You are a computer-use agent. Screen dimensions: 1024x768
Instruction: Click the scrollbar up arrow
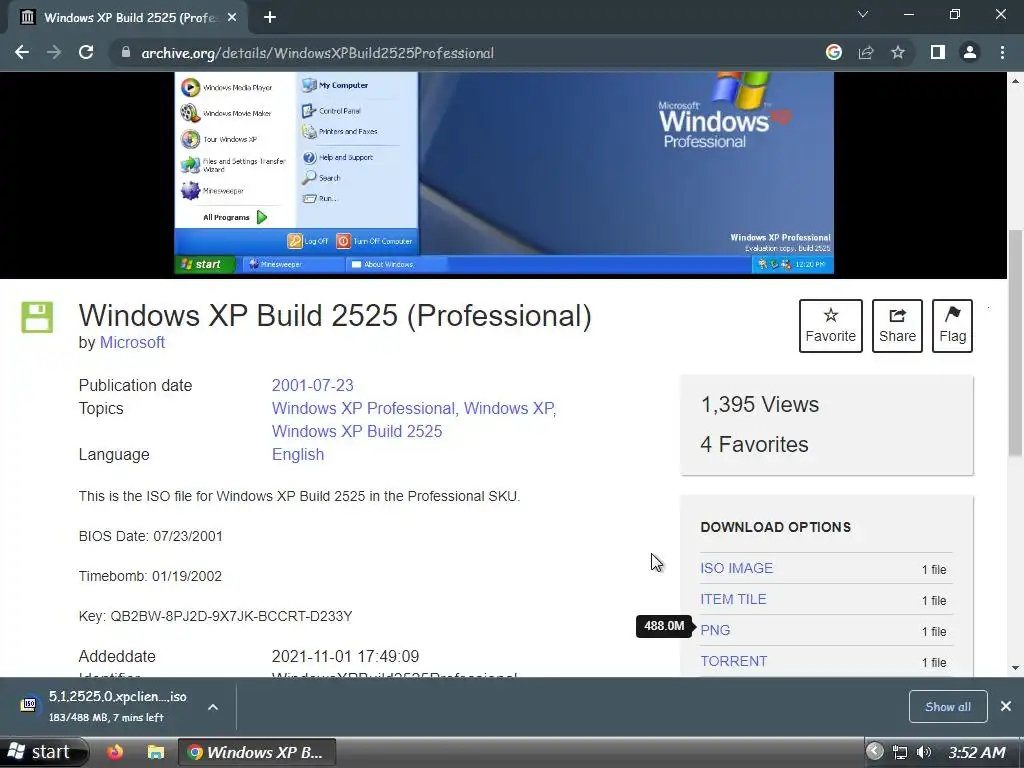1015,81
